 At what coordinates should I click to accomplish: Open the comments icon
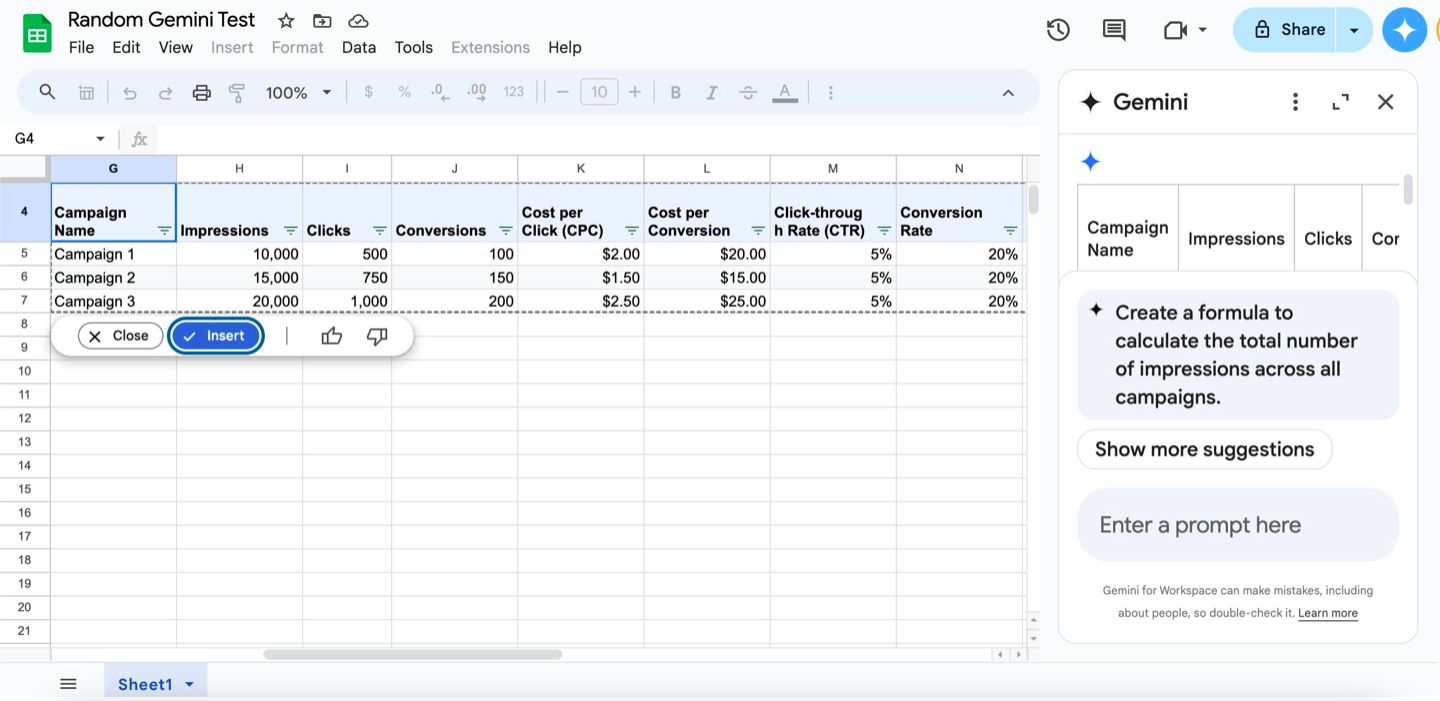pyautogui.click(x=1113, y=30)
